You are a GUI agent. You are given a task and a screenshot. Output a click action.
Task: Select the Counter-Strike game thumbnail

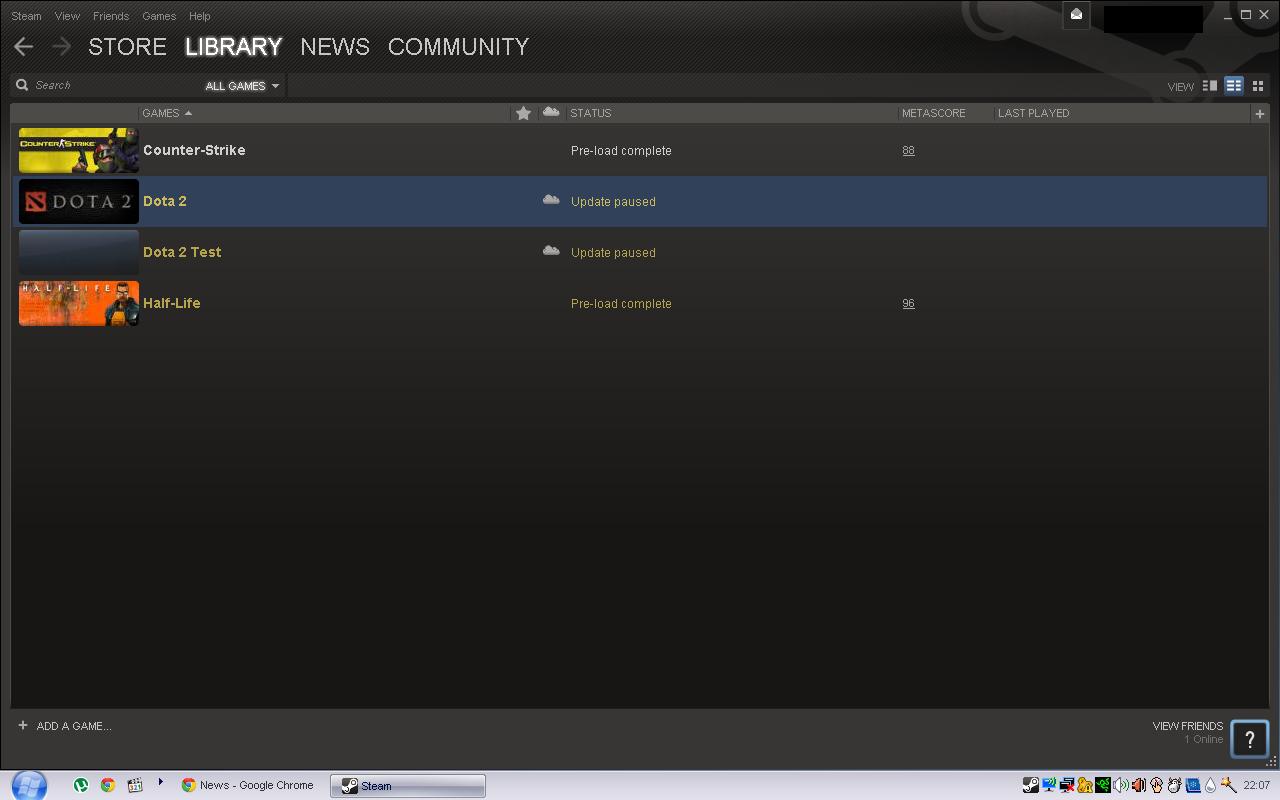[79, 150]
